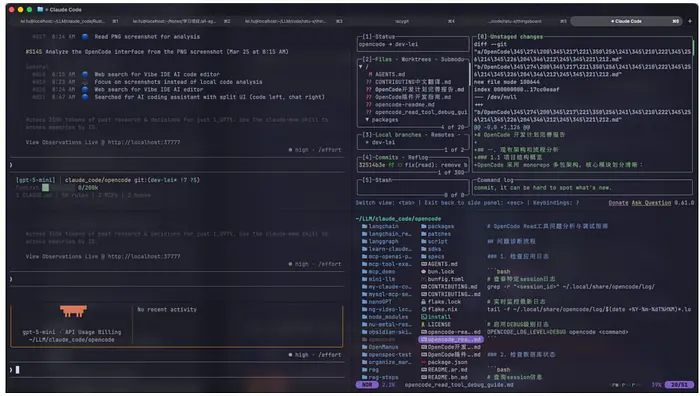Click the NOR mode indicator in status bar
The width and height of the screenshot is (700, 396).
pos(367,385)
